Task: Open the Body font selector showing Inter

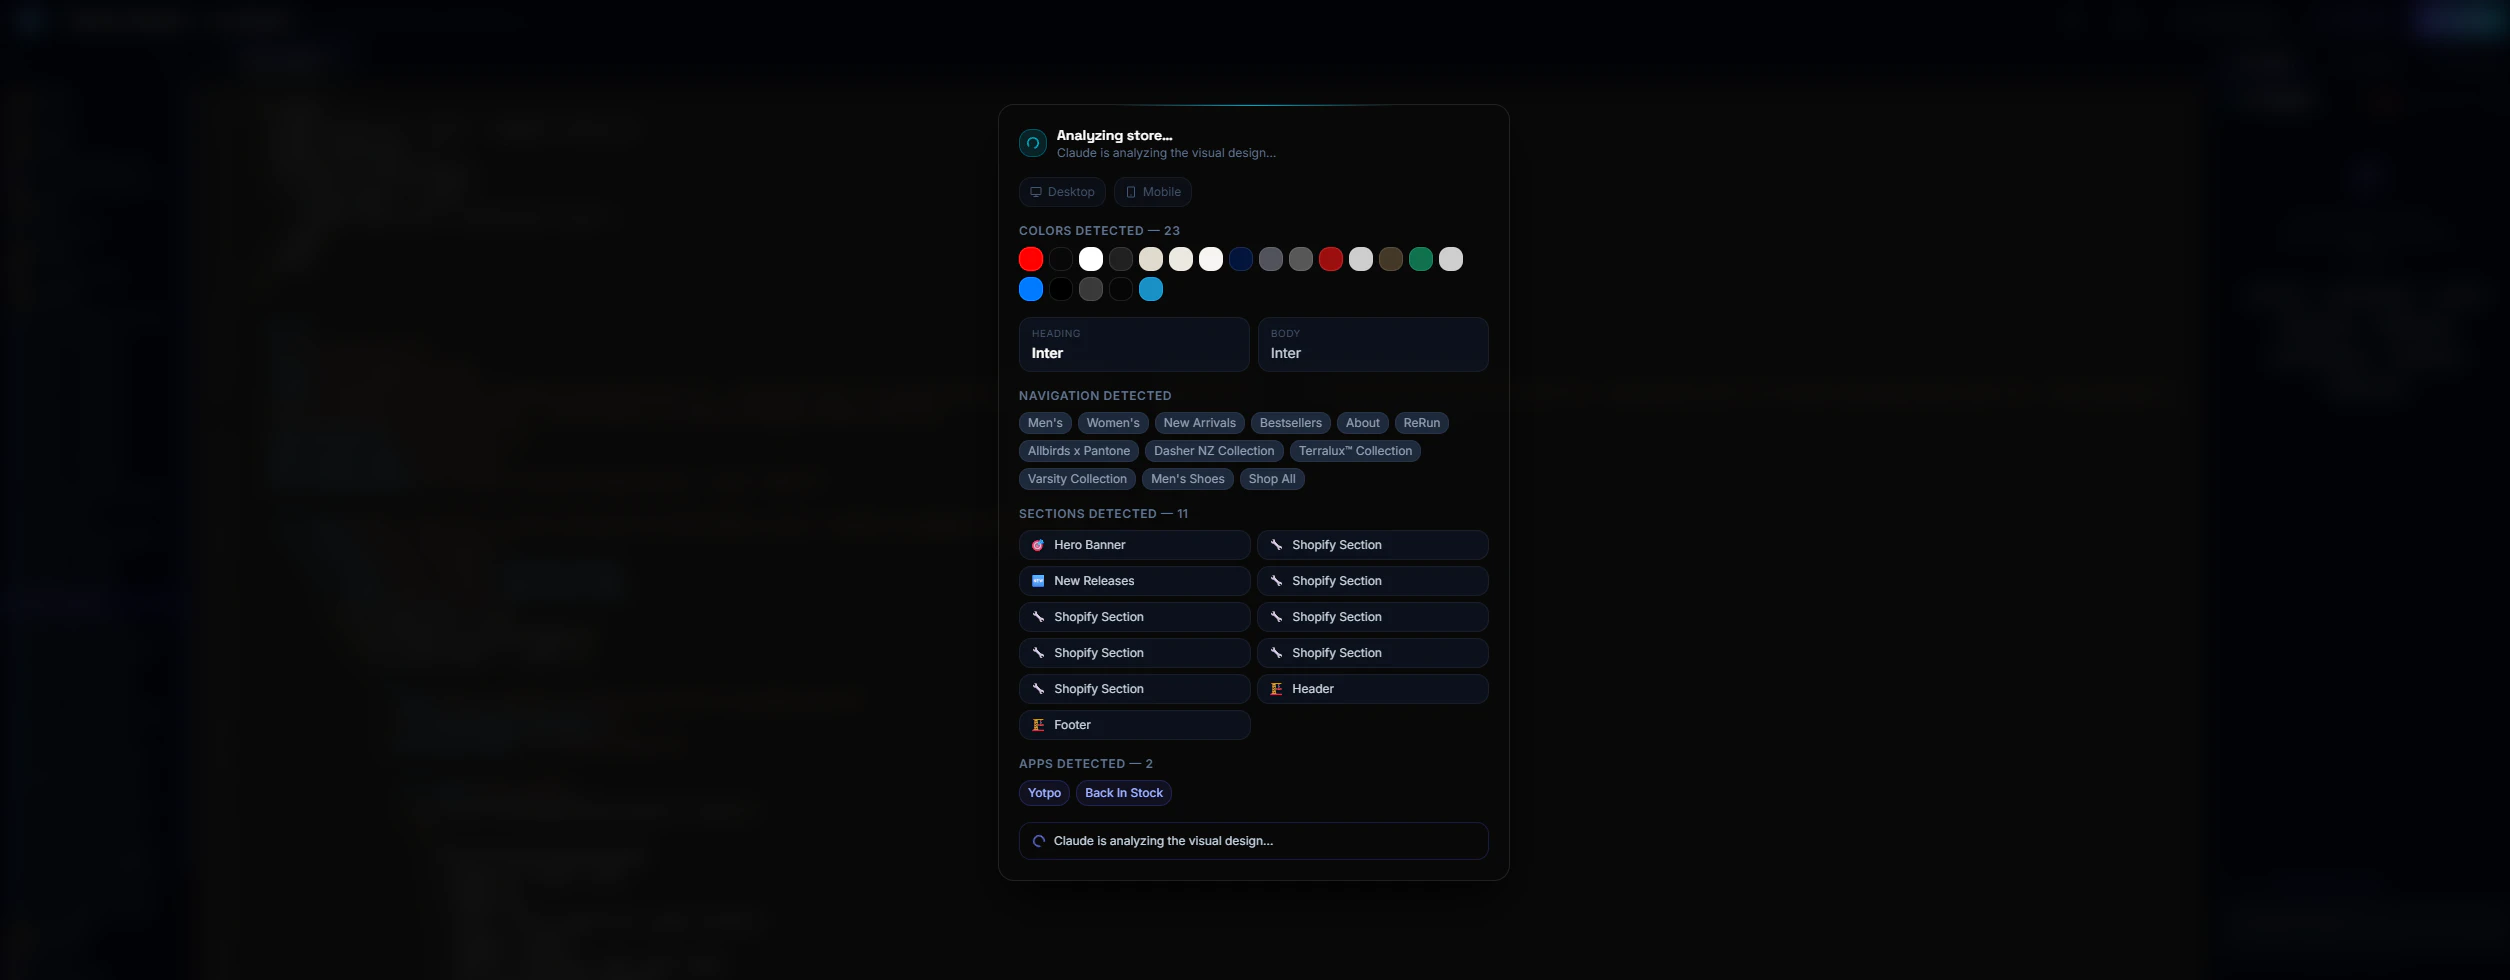Action: click(x=1373, y=344)
